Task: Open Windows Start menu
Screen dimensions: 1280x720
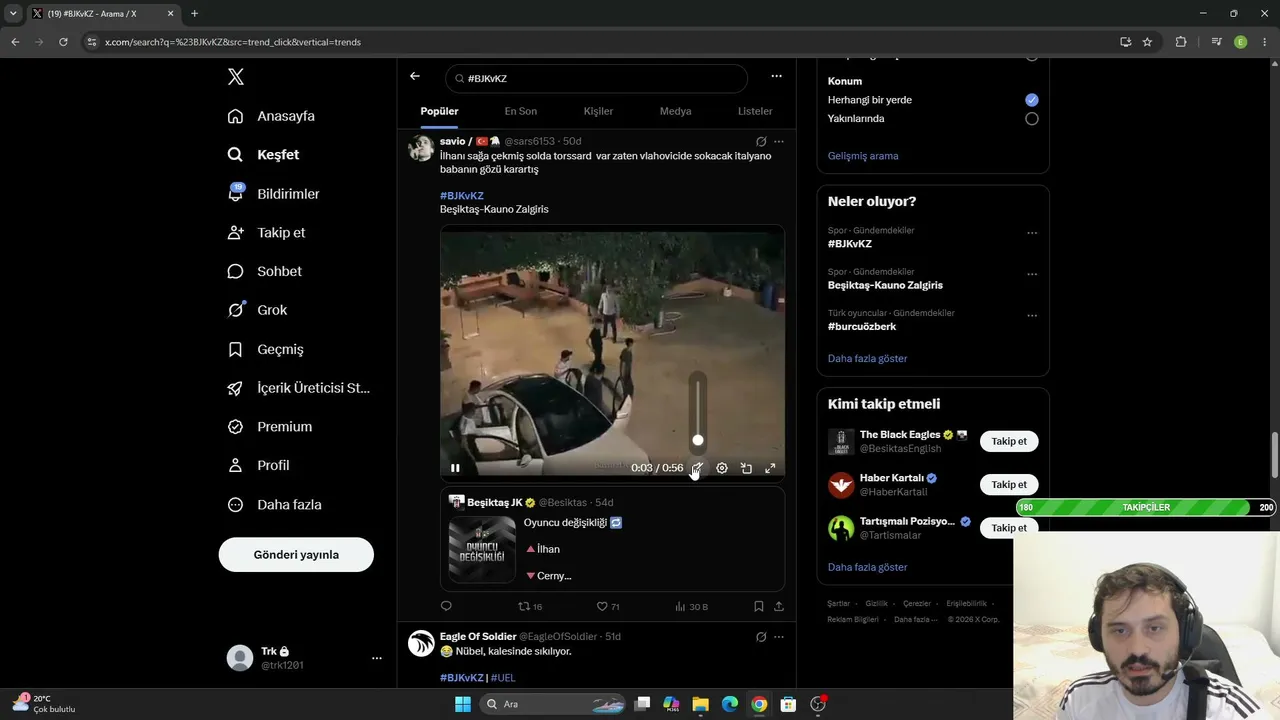Action: [463, 704]
